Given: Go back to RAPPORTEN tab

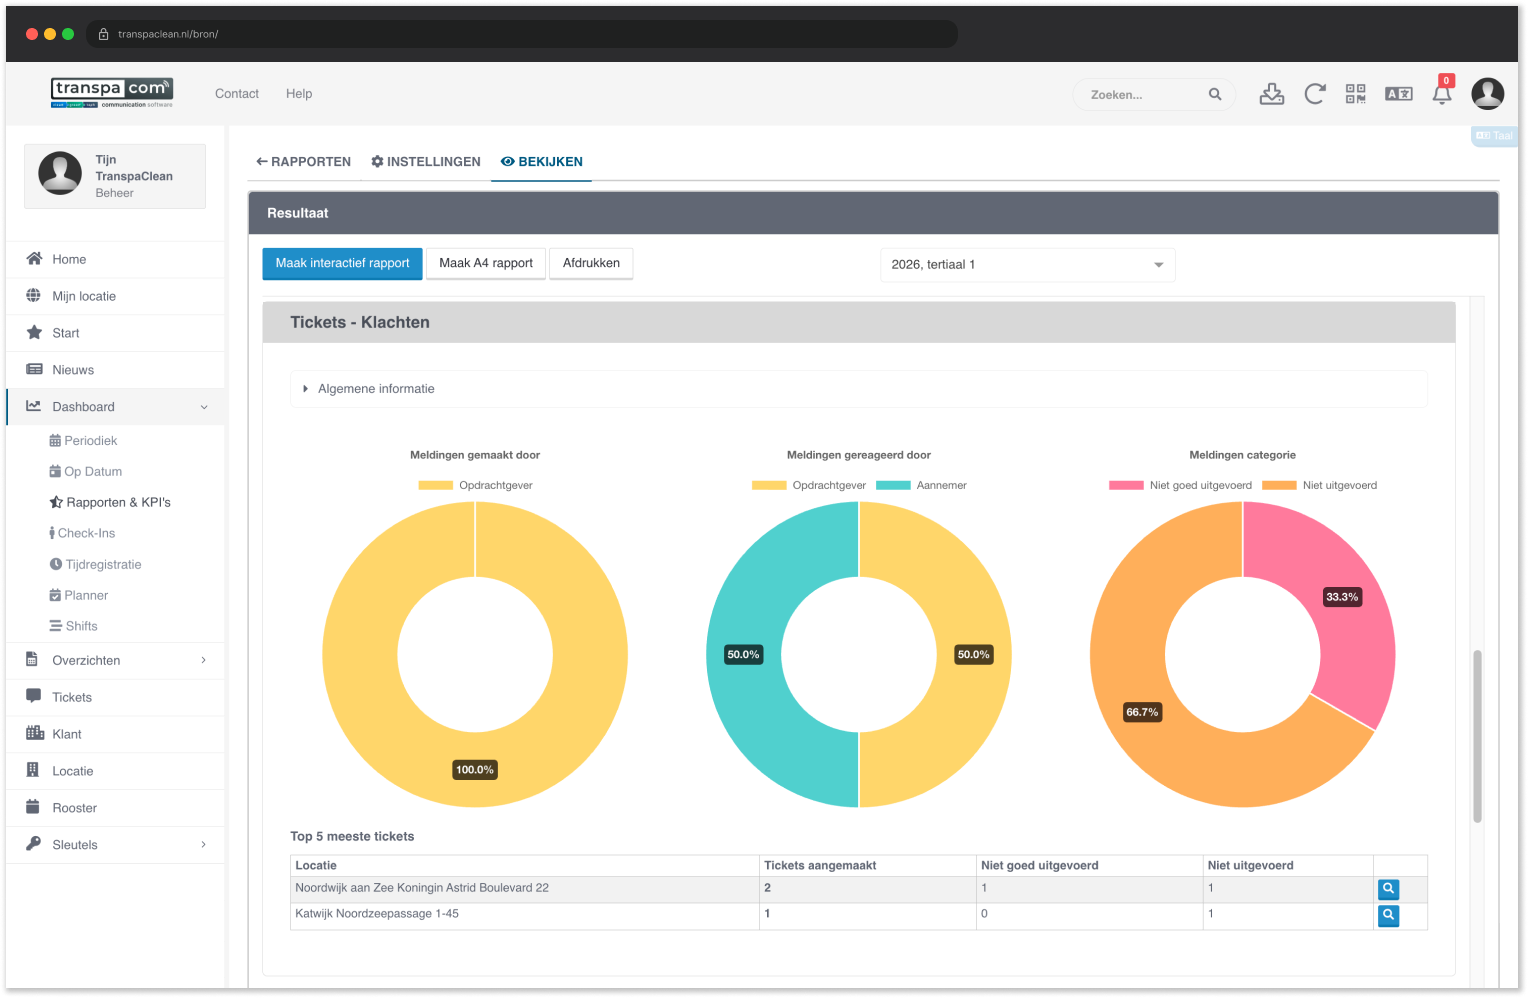Looking at the screenshot, I should 304,162.
